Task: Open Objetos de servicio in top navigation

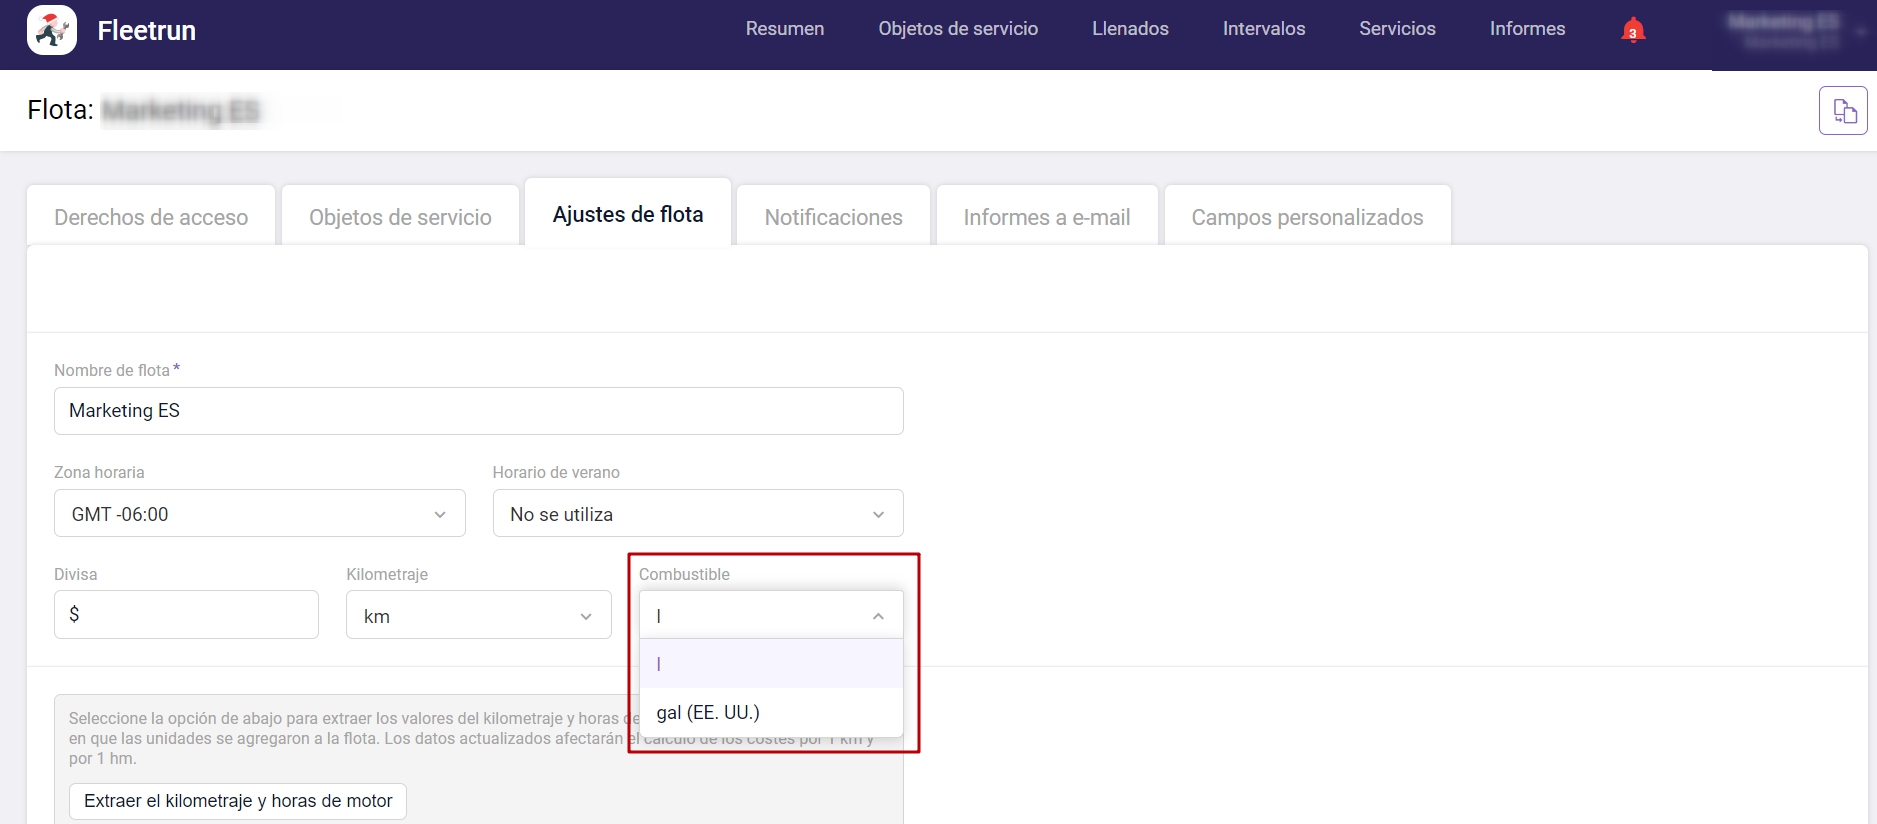Action: [957, 29]
